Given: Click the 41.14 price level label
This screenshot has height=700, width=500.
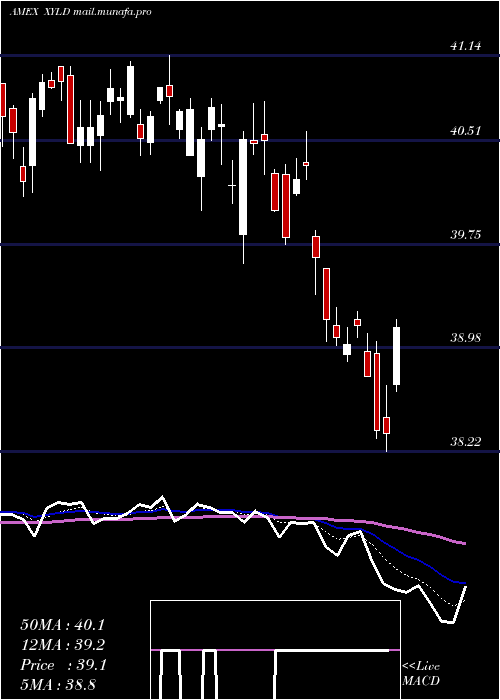Looking at the screenshot, I should [466, 45].
